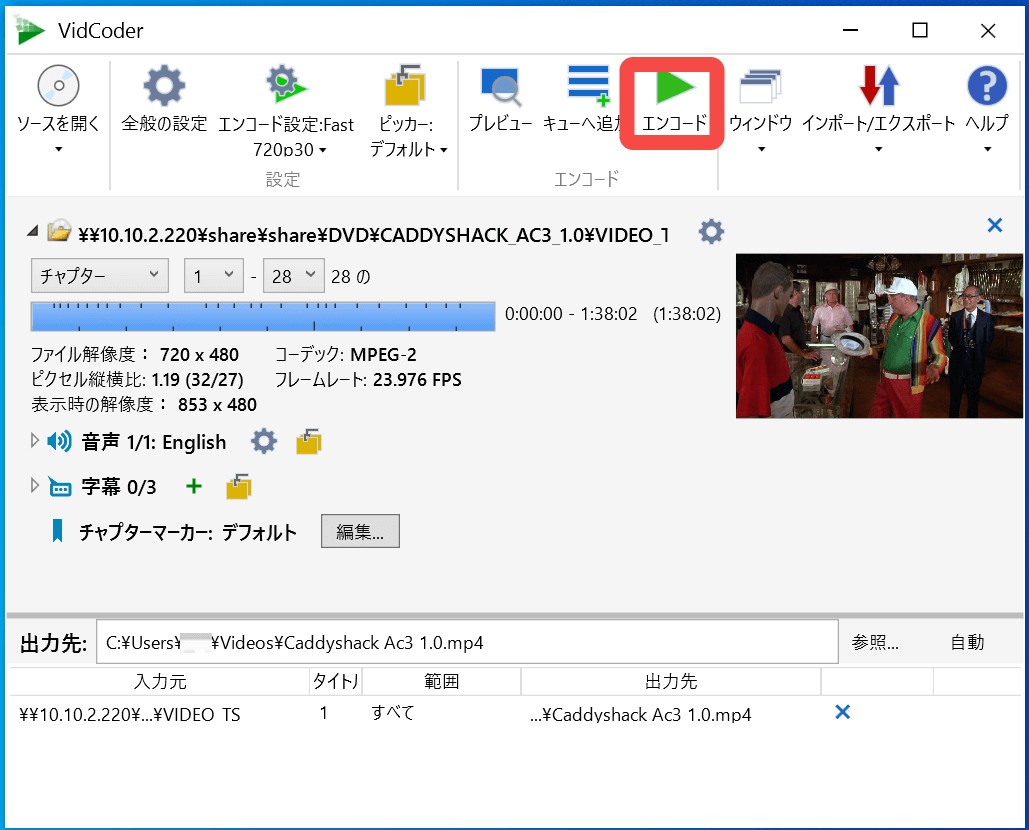
Task: Click the 音声 1/1: English label
Action: [154, 442]
